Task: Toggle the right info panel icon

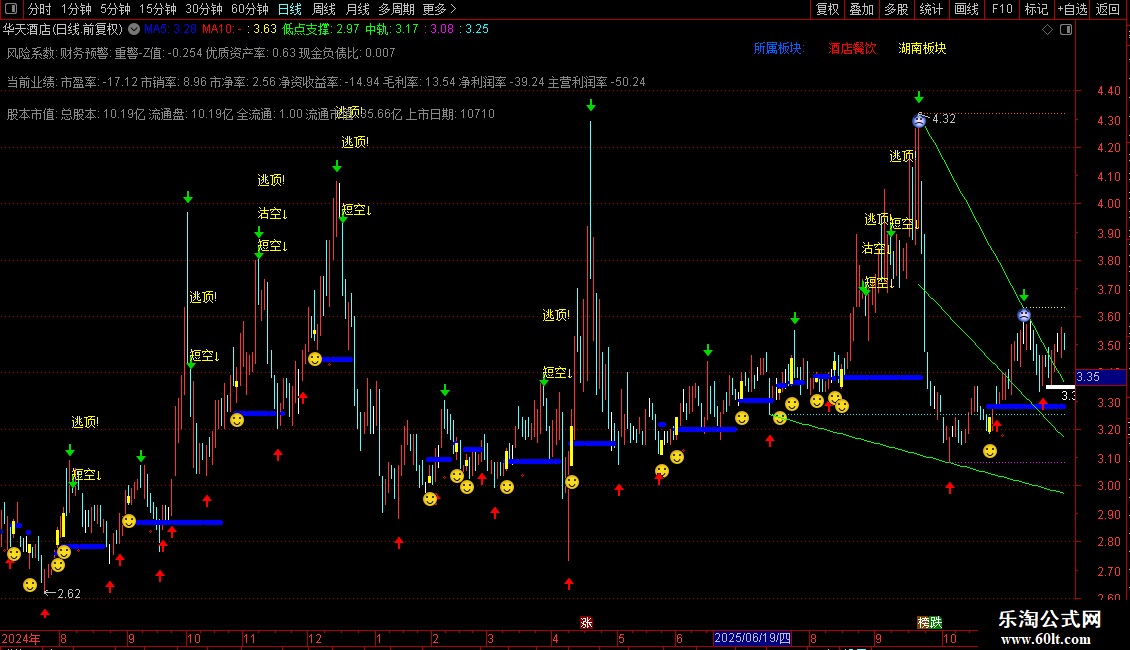Action: pyautogui.click(x=1066, y=30)
